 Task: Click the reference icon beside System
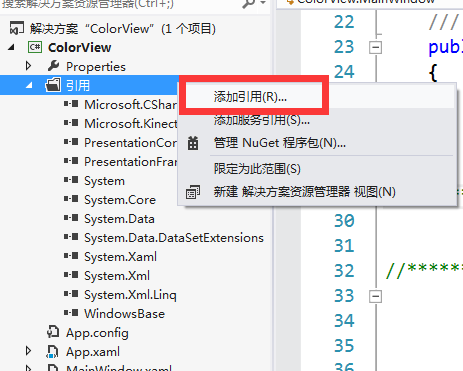pos(71,180)
